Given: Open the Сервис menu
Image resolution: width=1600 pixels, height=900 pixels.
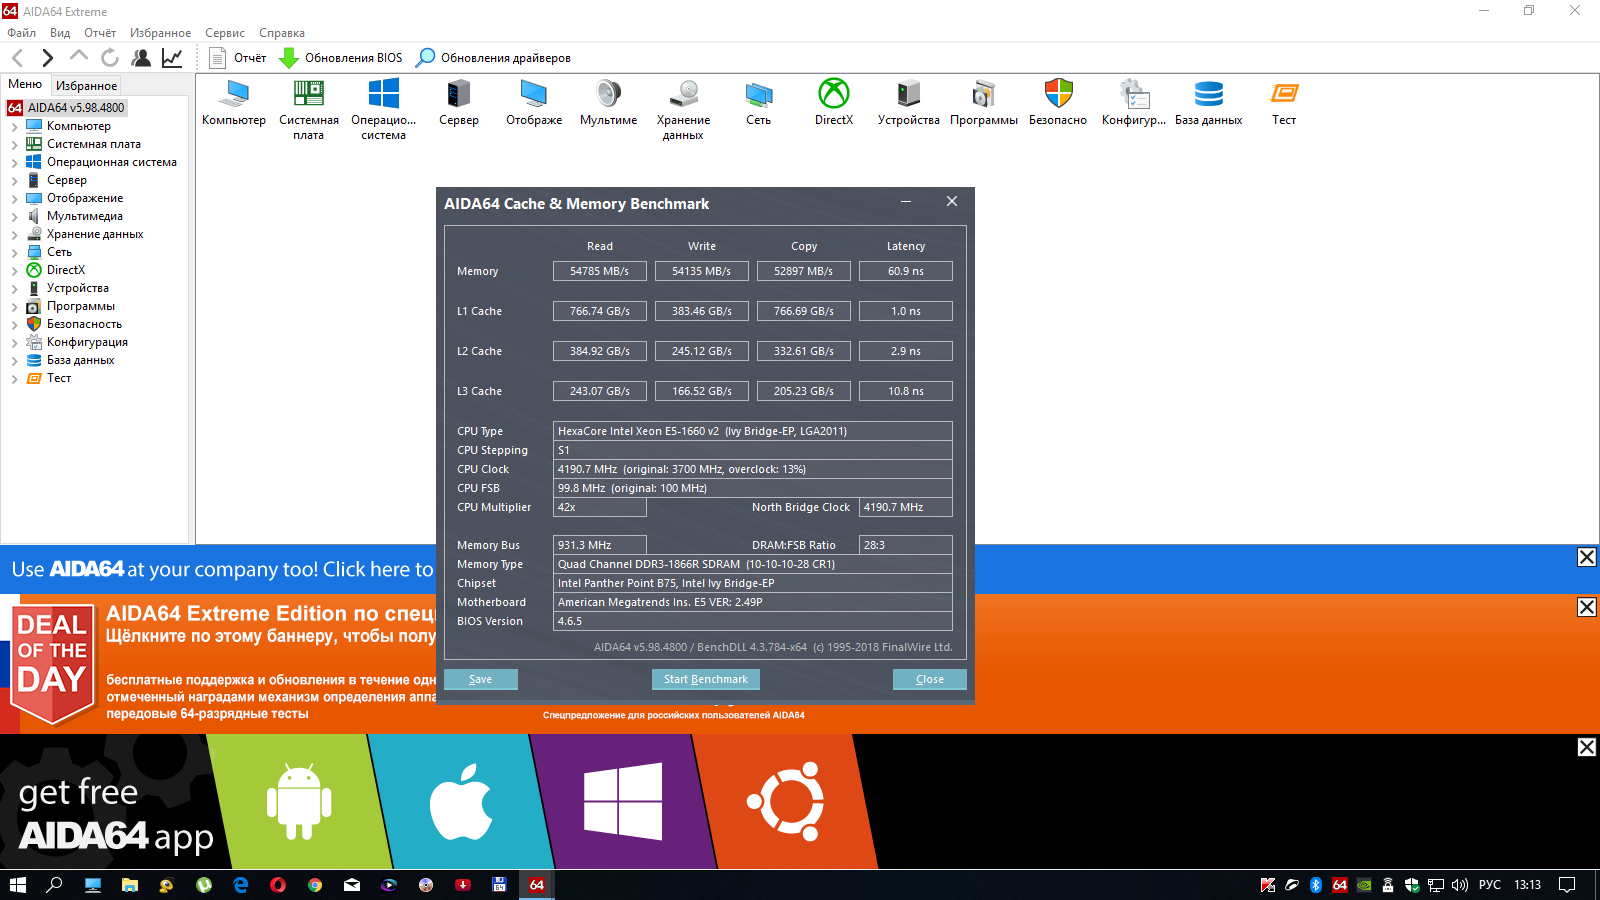Looking at the screenshot, I should (225, 33).
